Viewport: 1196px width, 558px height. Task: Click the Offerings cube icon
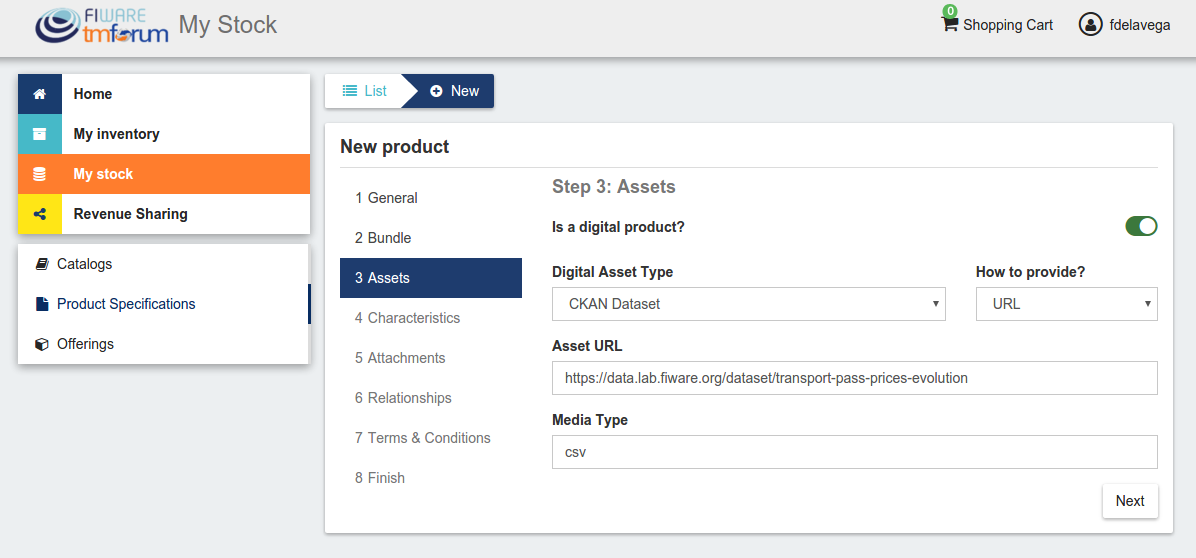[42, 344]
